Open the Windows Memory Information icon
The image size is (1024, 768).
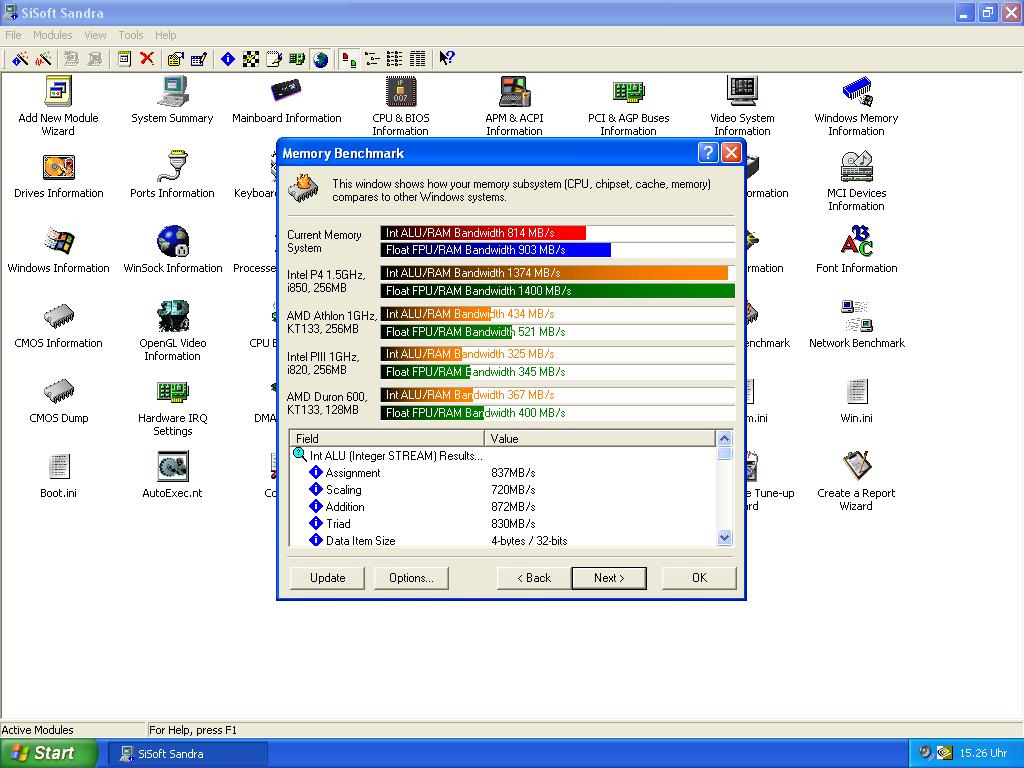coord(856,93)
